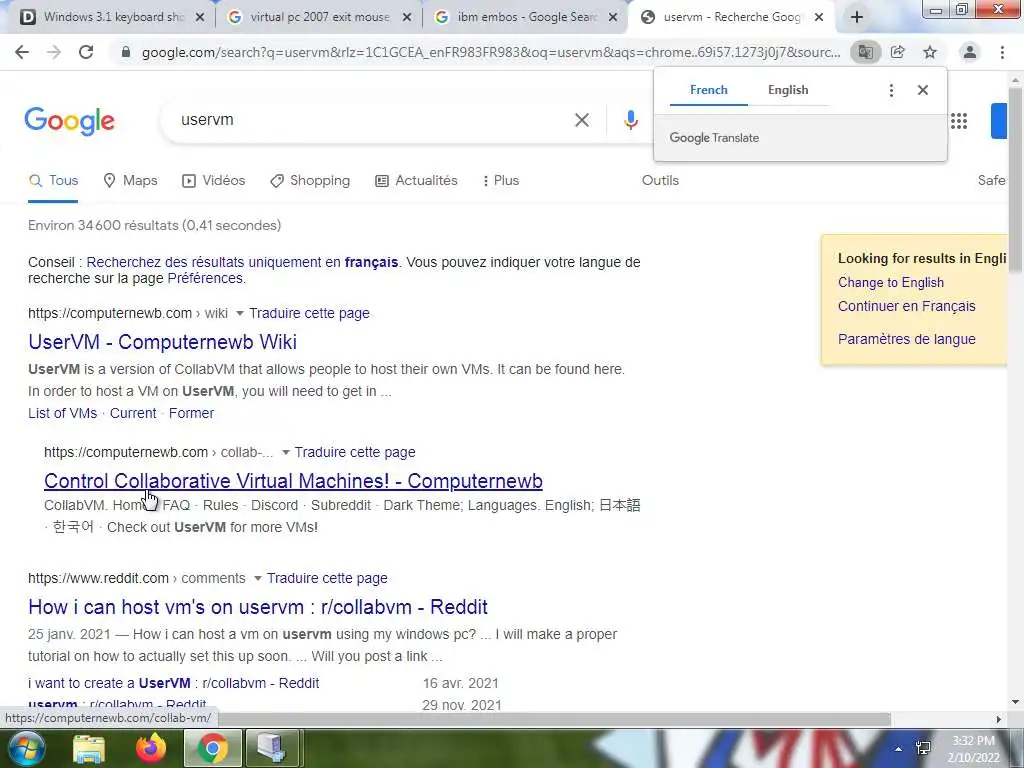1024x768 pixels.
Task: Click Traduire cette page for the Reddit result
Action: pyautogui.click(x=327, y=579)
